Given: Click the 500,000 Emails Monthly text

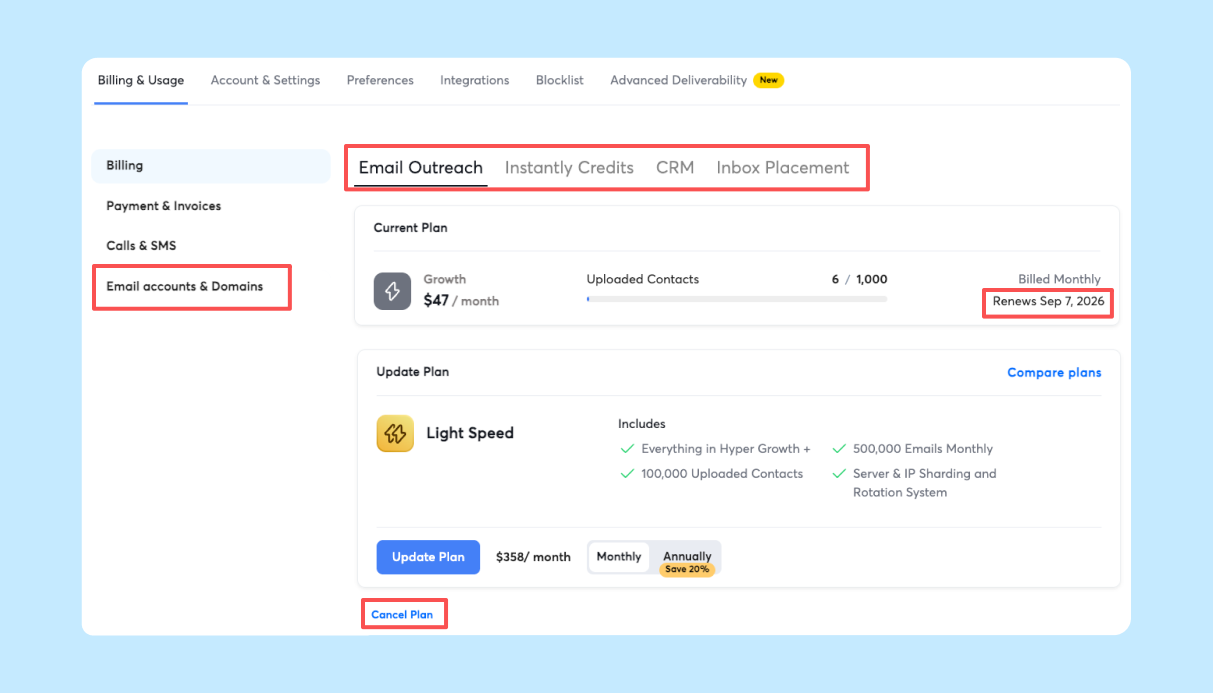Looking at the screenshot, I should 923,449.
